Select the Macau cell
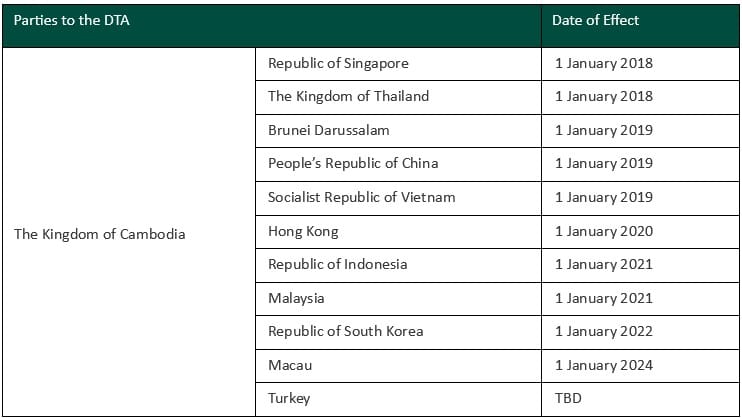Screen dimensions: 742x418 290,365
